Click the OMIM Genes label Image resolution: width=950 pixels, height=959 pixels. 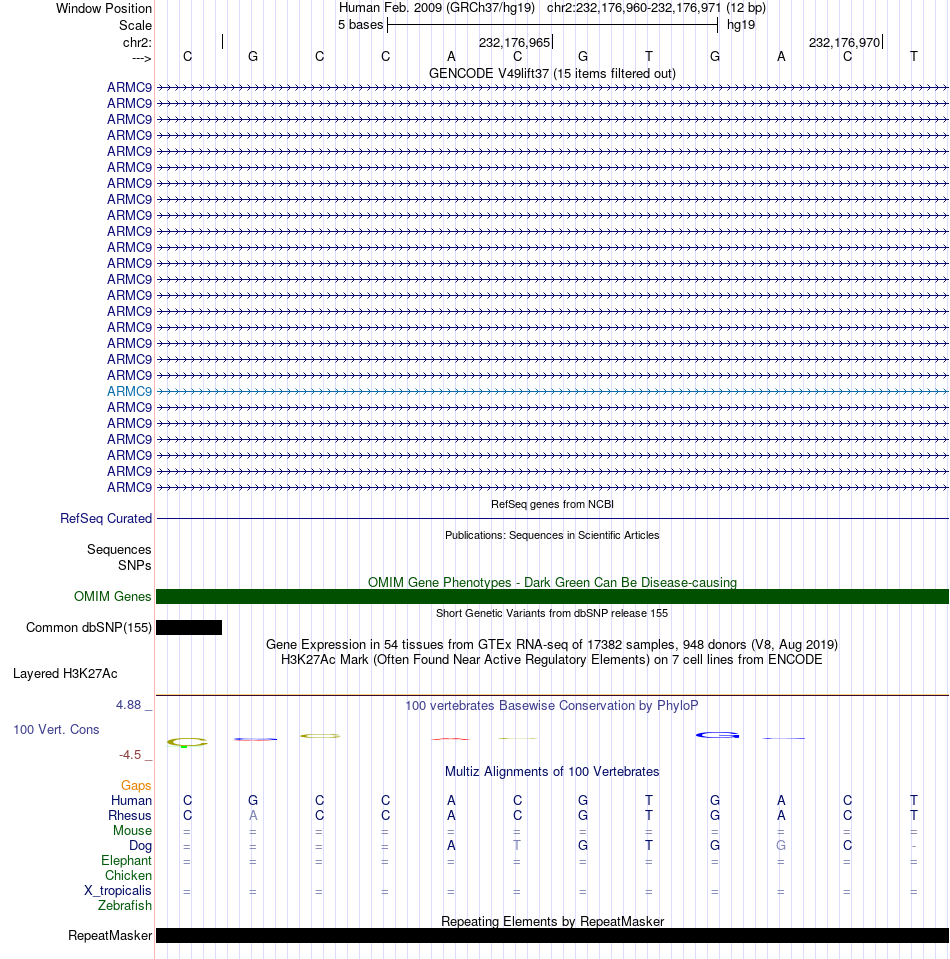click(113, 596)
